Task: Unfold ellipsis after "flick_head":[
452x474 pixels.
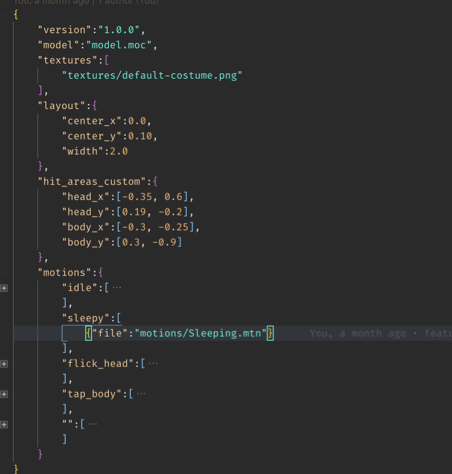Action: point(153,363)
